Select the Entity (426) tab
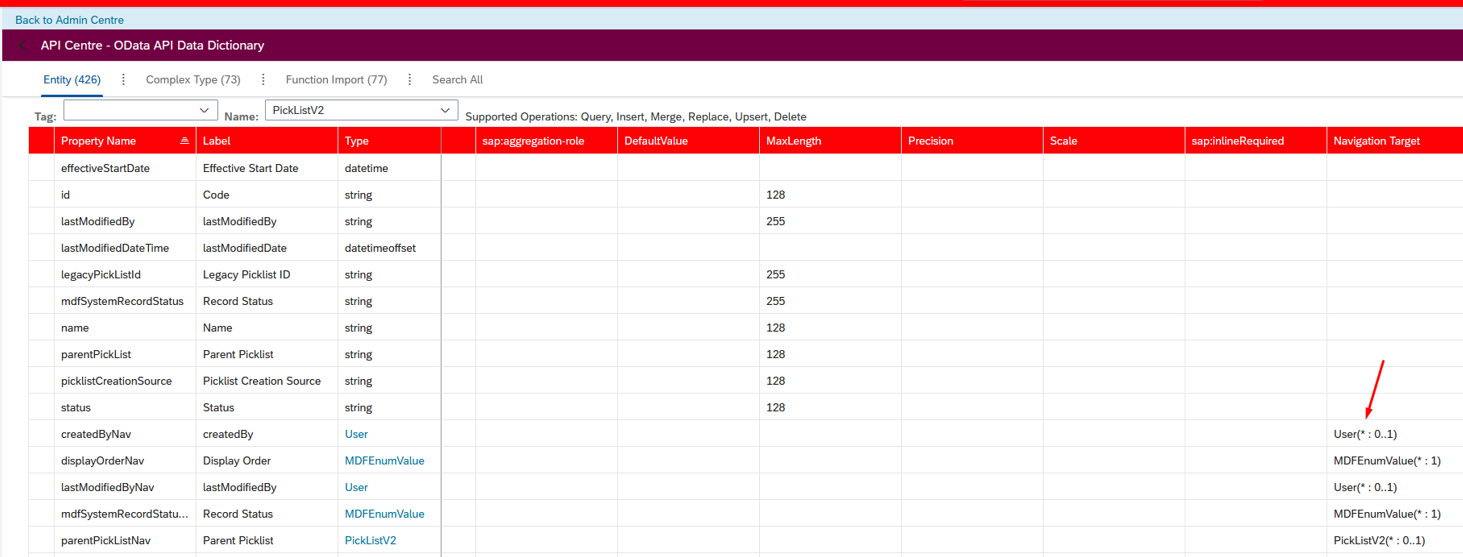Viewport: 1463px width, 557px height. (72, 80)
